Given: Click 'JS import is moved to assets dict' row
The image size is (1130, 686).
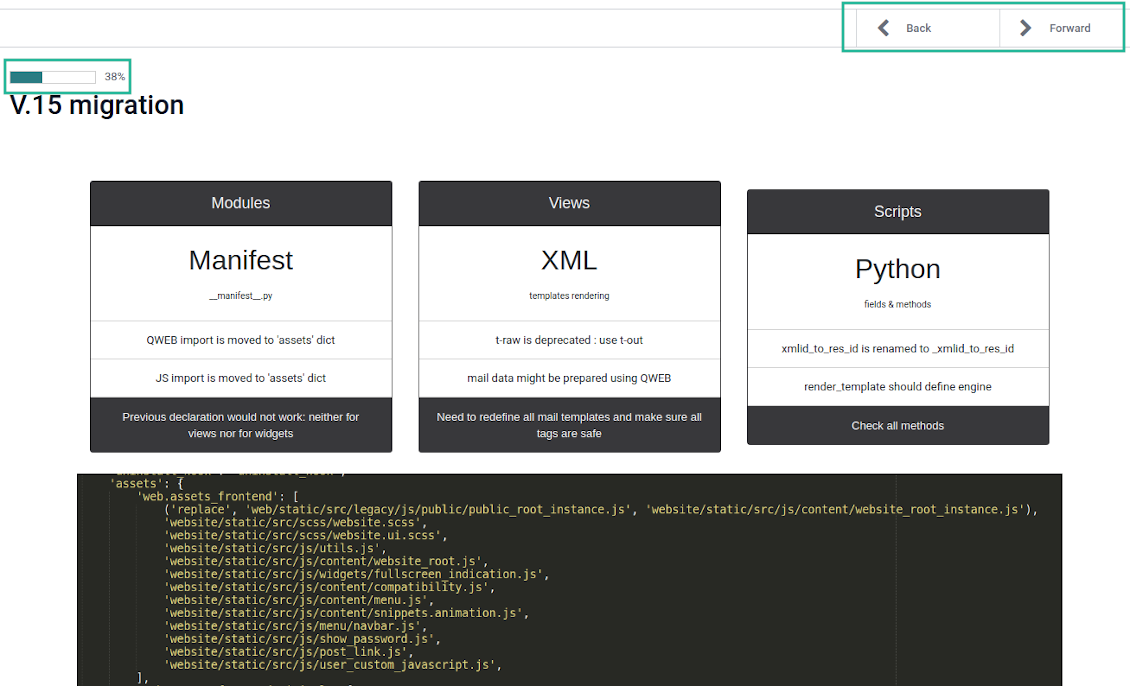Looking at the screenshot, I should tap(241, 378).
